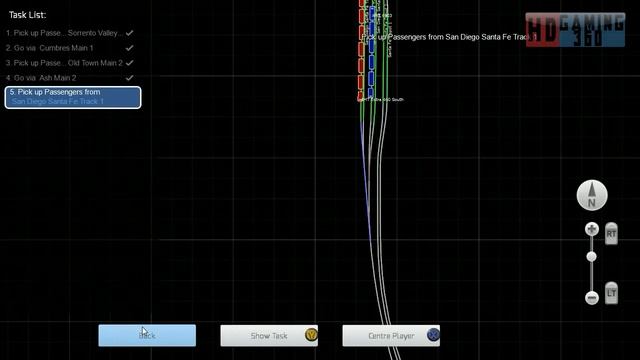Click the LT trigger icon
The image size is (640, 360).
tap(611, 293)
